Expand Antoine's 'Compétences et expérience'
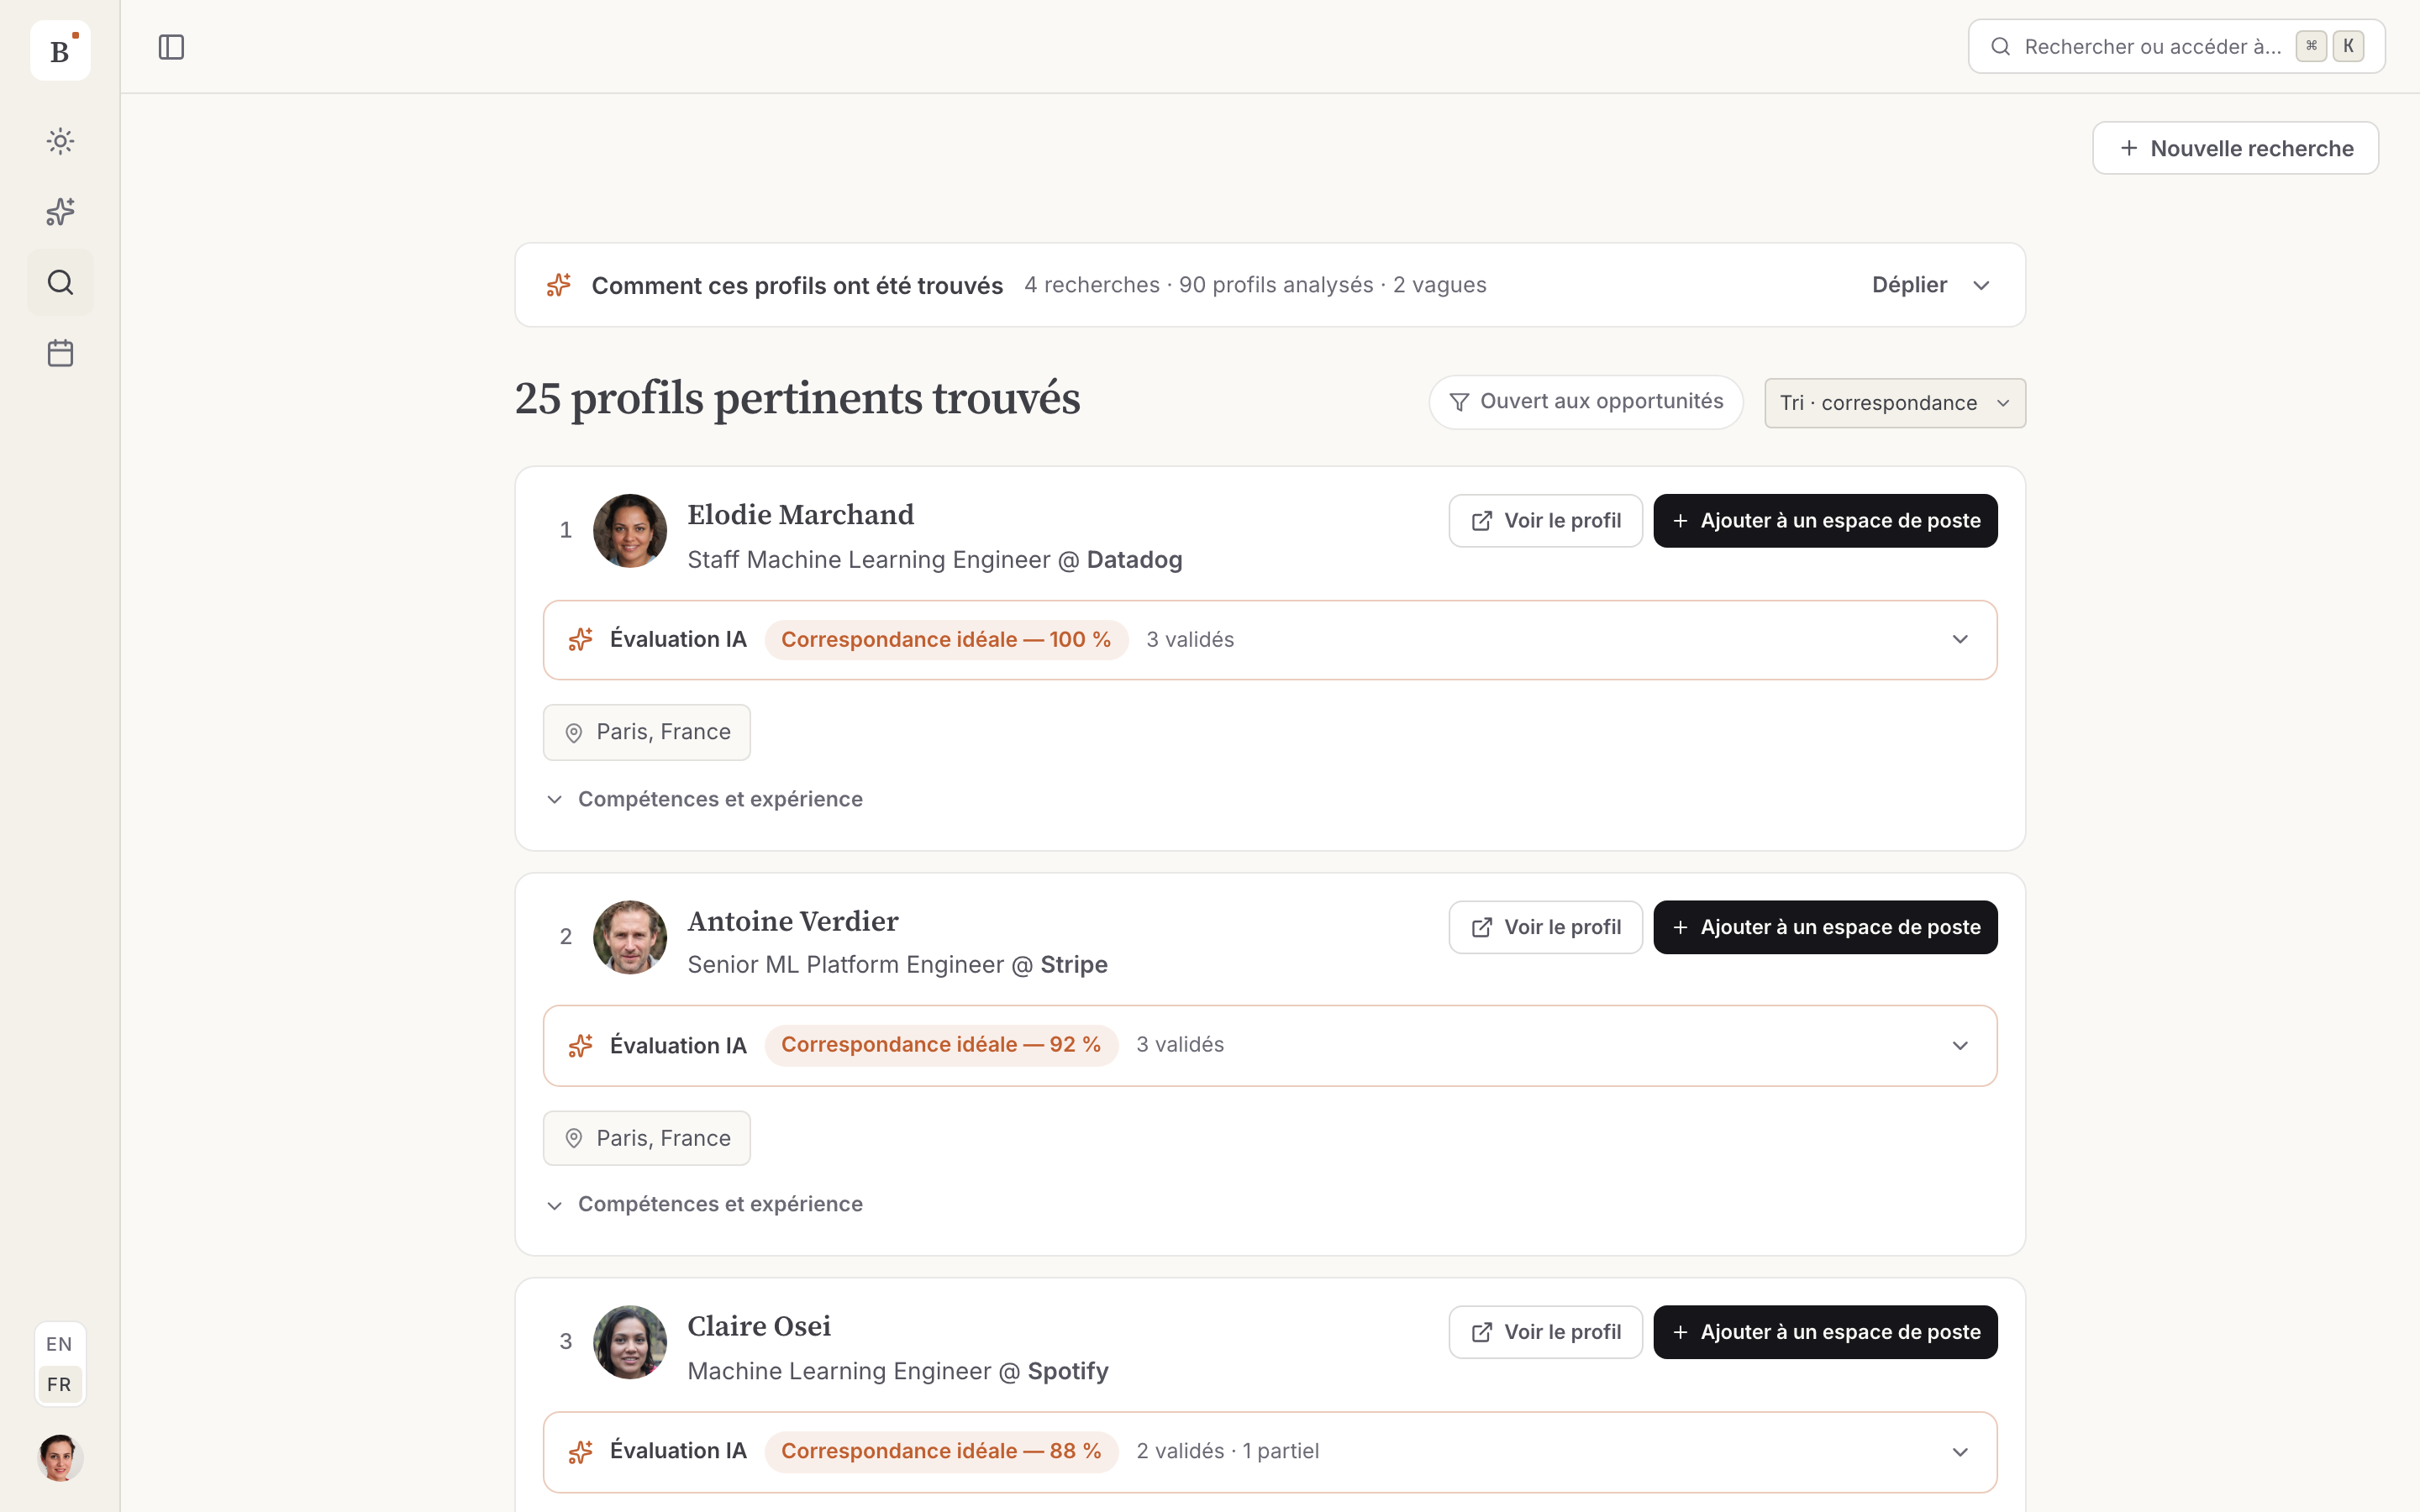2420x1512 pixels. 705,1204
